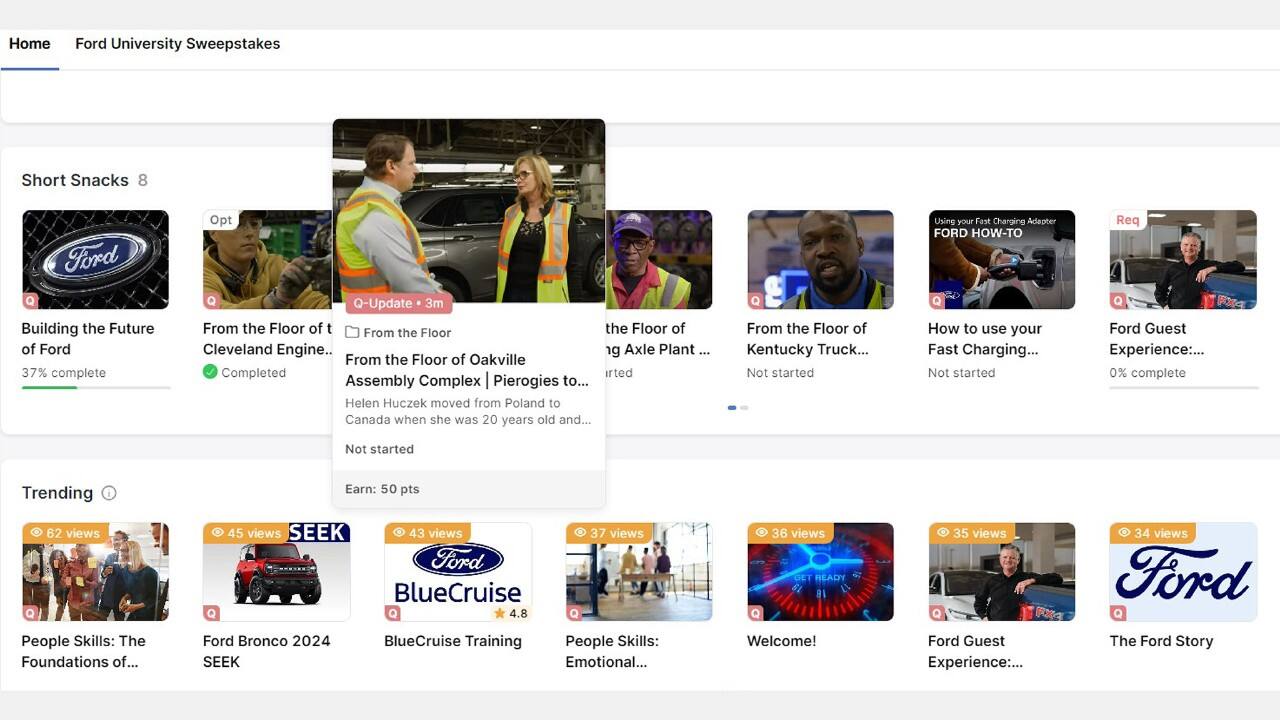Click People Skills: Emotional title

pyautogui.click(x=612, y=651)
